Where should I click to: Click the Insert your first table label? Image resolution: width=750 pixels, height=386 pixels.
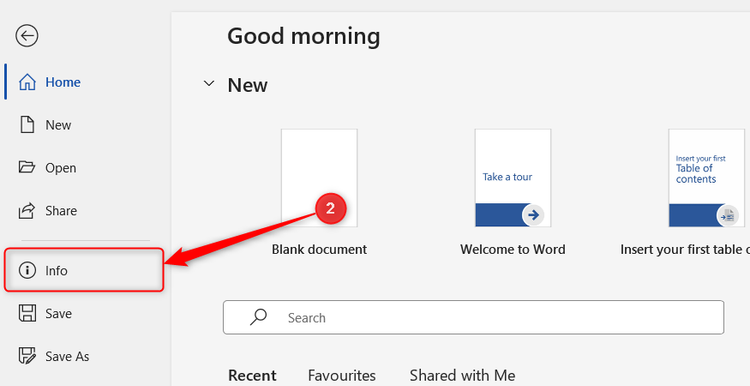pyautogui.click(x=685, y=249)
